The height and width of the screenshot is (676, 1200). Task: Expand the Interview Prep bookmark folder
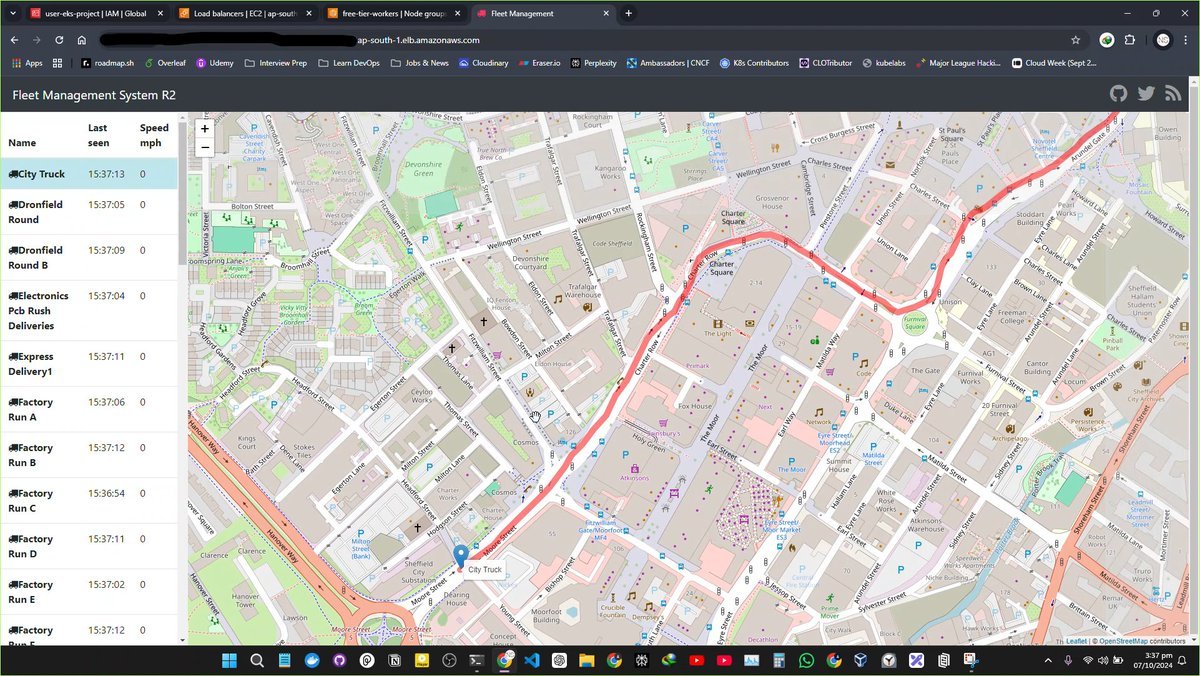coord(276,63)
